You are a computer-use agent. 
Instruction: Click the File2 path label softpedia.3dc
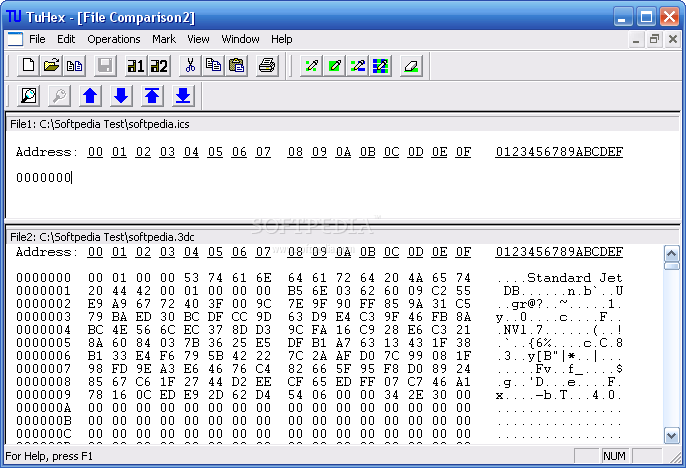point(102,237)
